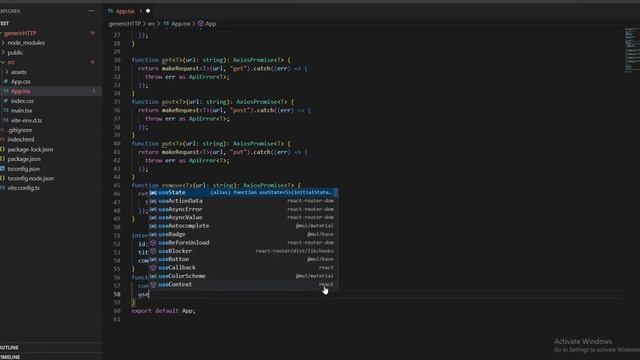Open package.json file
Viewport: 640px width, 360px height.
[x=24, y=159]
